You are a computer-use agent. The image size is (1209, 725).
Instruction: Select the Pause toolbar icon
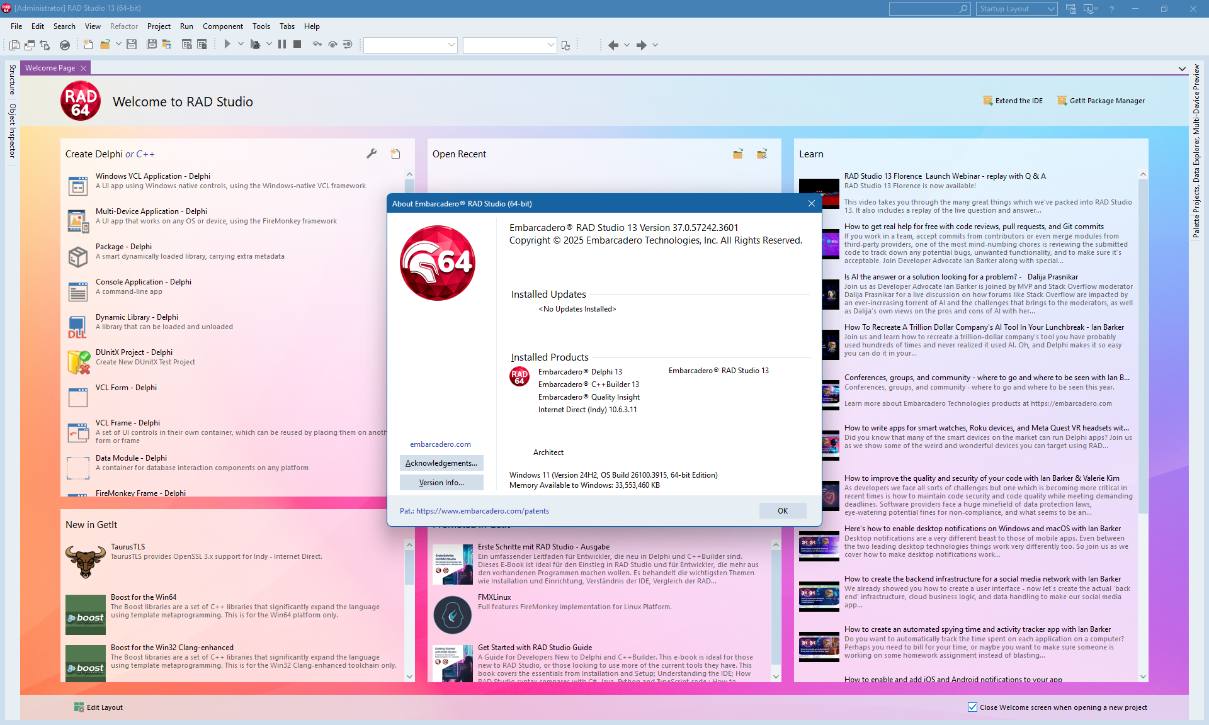pyautogui.click(x=281, y=44)
